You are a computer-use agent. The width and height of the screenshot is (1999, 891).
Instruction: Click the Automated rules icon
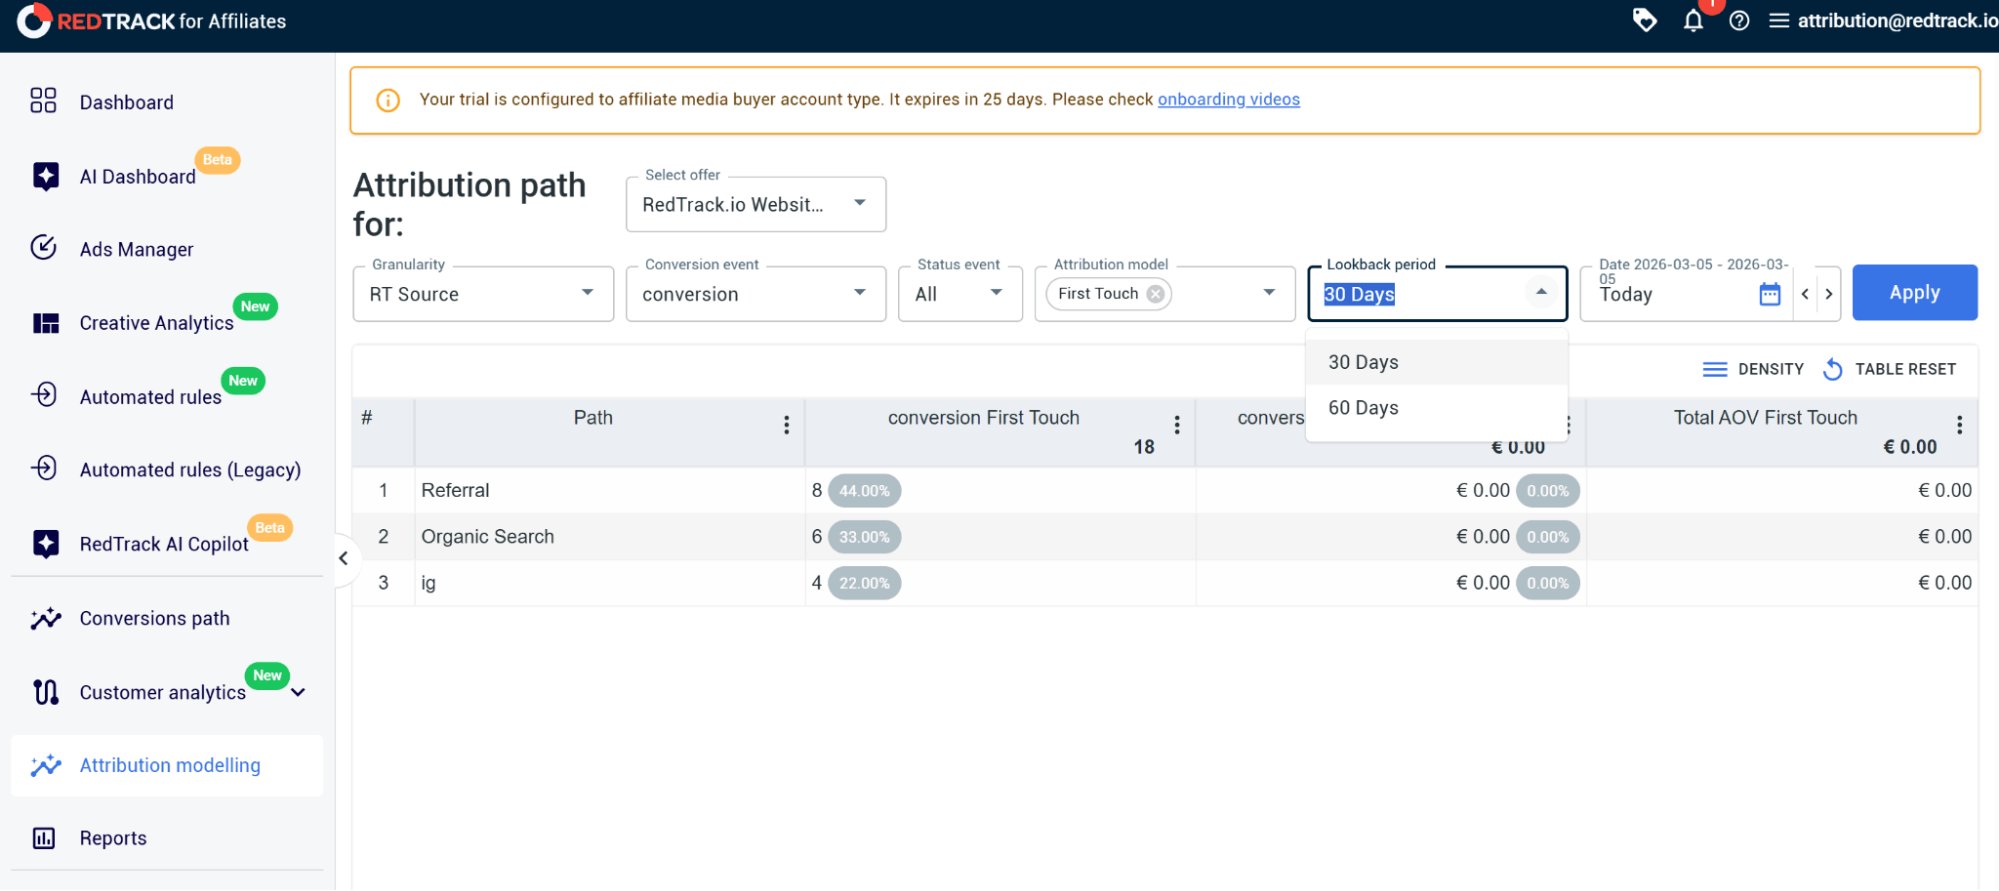(x=44, y=395)
